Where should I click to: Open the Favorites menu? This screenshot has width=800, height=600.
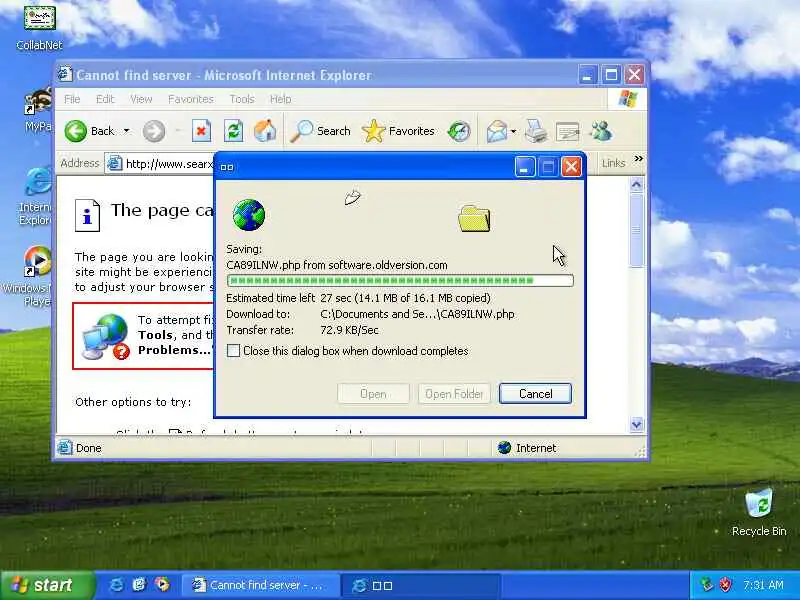pos(191,99)
